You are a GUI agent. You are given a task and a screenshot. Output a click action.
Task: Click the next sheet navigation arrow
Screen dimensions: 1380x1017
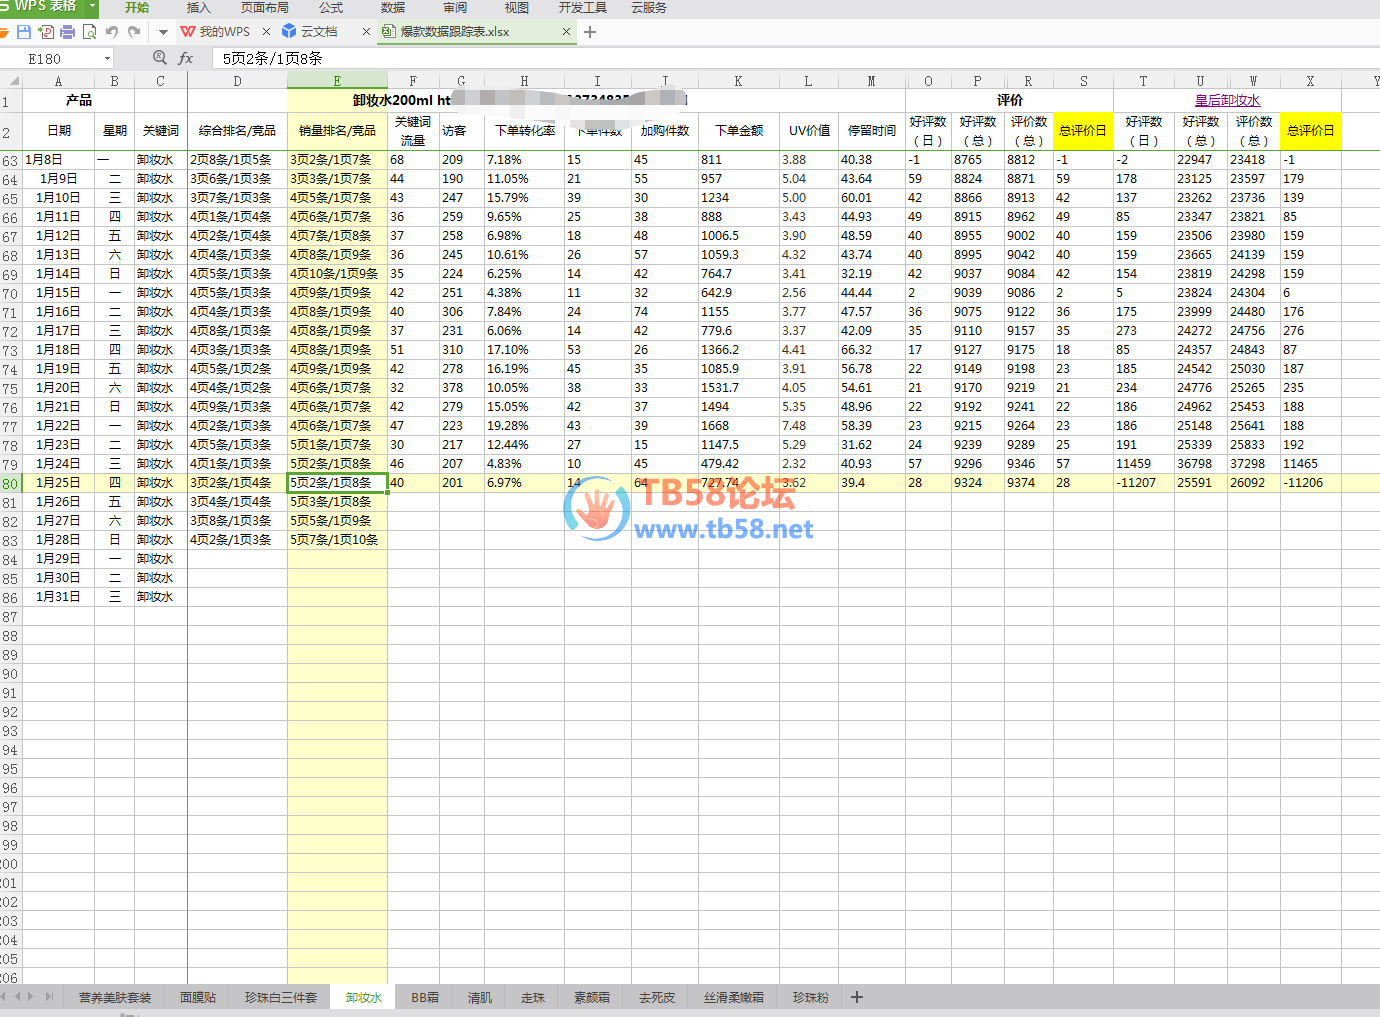(x=31, y=996)
